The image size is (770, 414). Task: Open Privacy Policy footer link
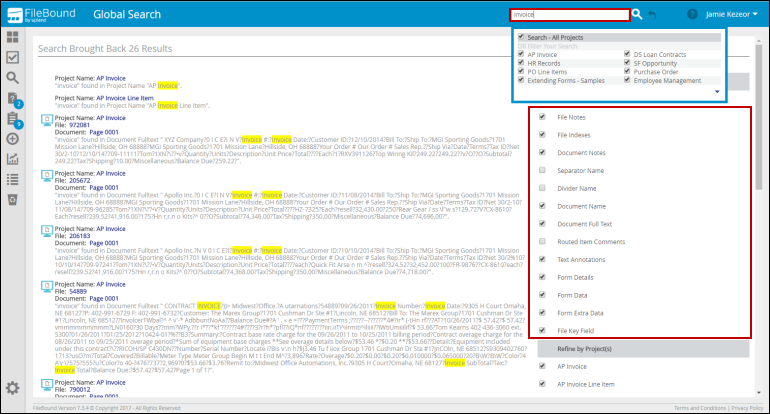(x=747, y=408)
